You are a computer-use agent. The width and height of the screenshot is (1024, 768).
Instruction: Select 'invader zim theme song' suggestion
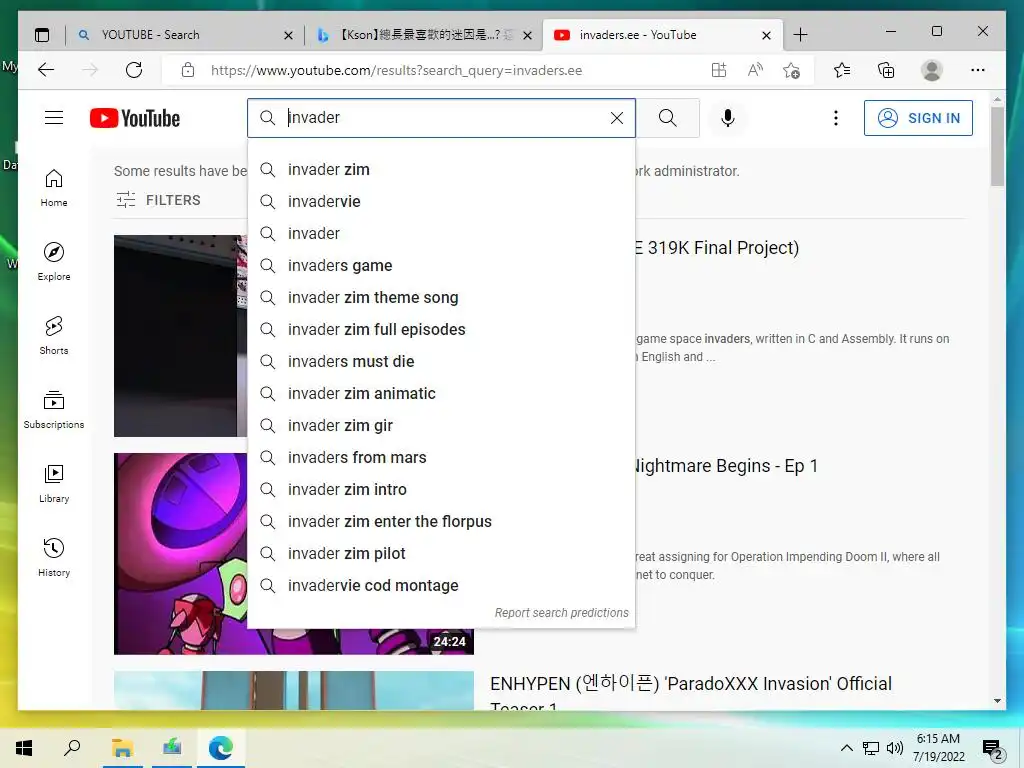[x=441, y=298]
